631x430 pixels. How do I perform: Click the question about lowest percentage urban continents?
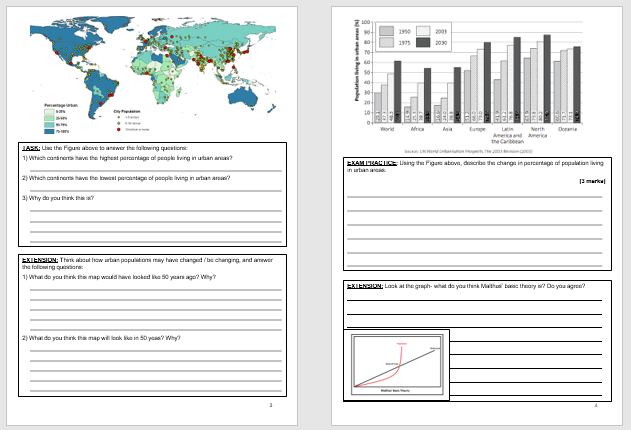(126, 178)
